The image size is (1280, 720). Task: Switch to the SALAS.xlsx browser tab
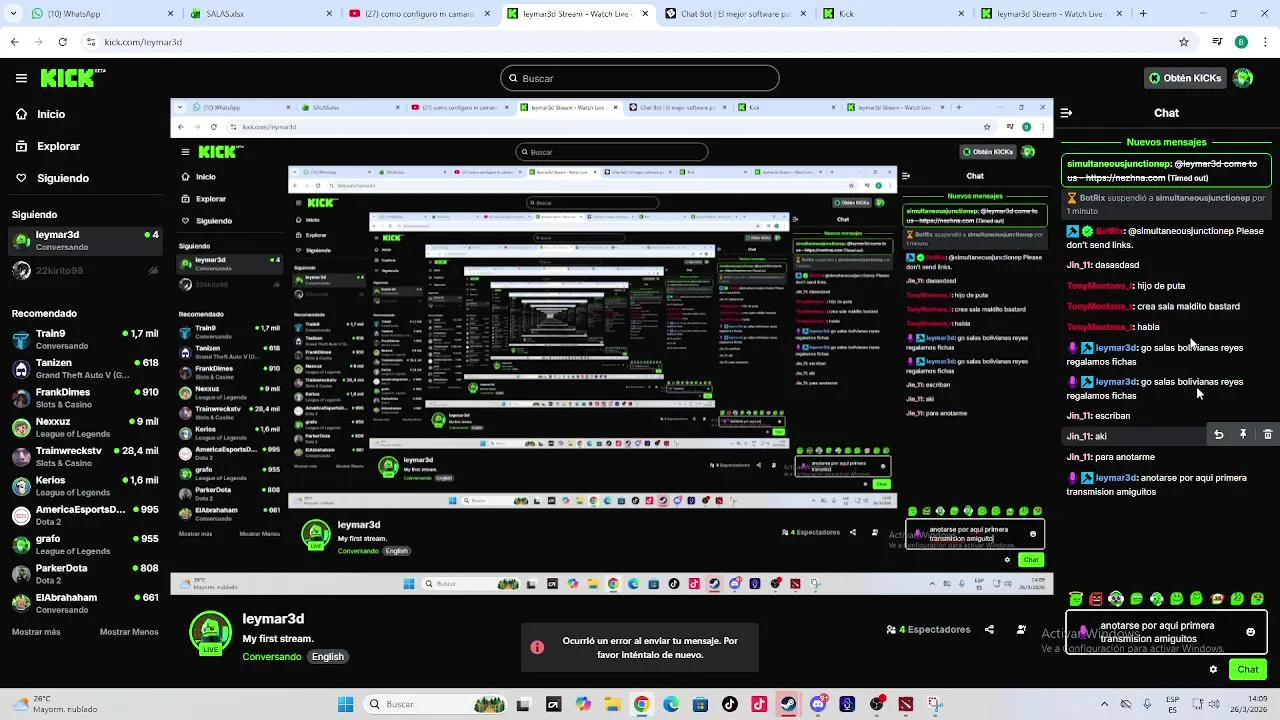pyautogui.click(x=258, y=14)
